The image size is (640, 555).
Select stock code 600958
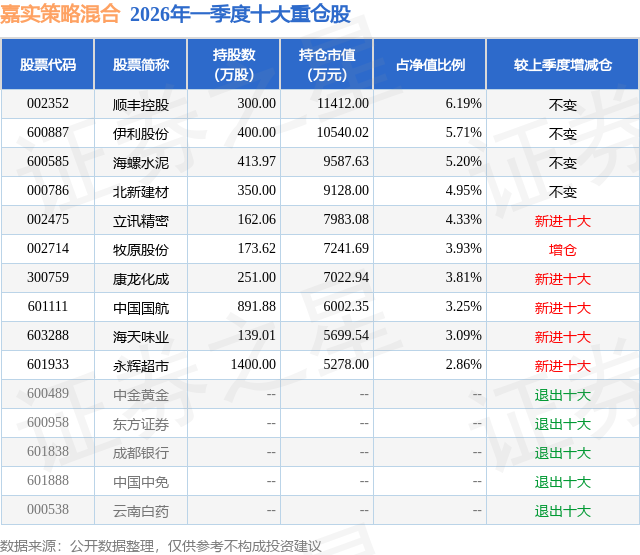click(x=48, y=422)
